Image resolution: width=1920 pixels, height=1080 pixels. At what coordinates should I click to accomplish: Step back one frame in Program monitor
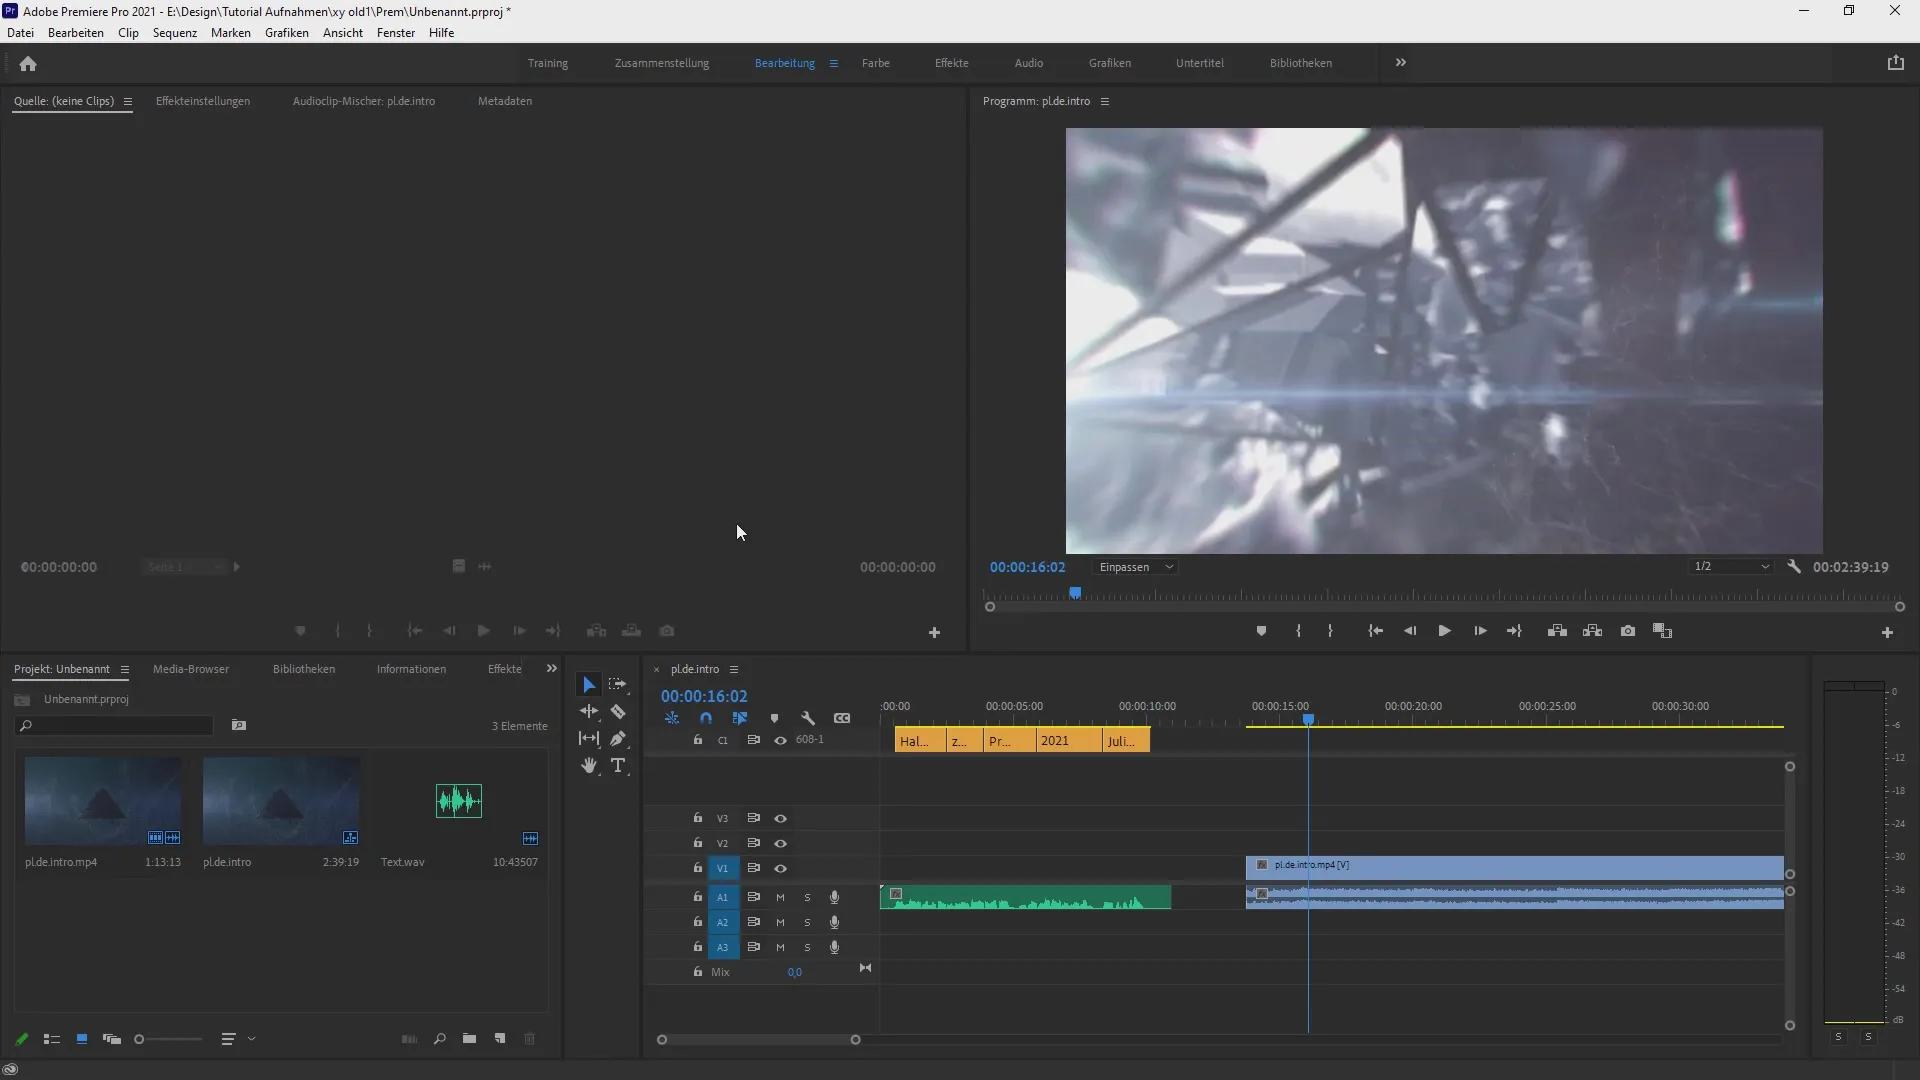(x=1410, y=631)
